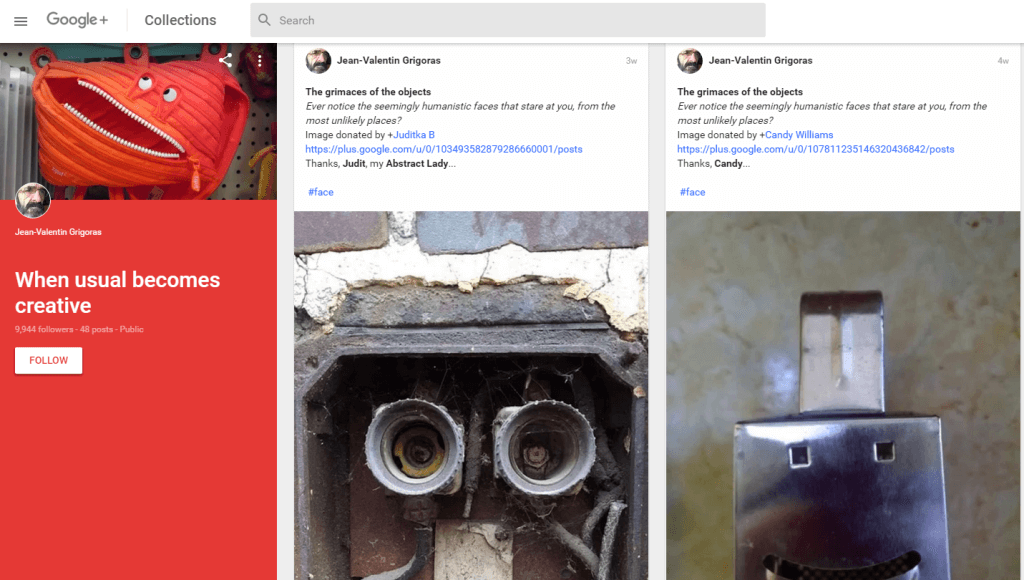The image size is (1024, 580).
Task: Open the +Juditka B profile link
Action: (413, 135)
